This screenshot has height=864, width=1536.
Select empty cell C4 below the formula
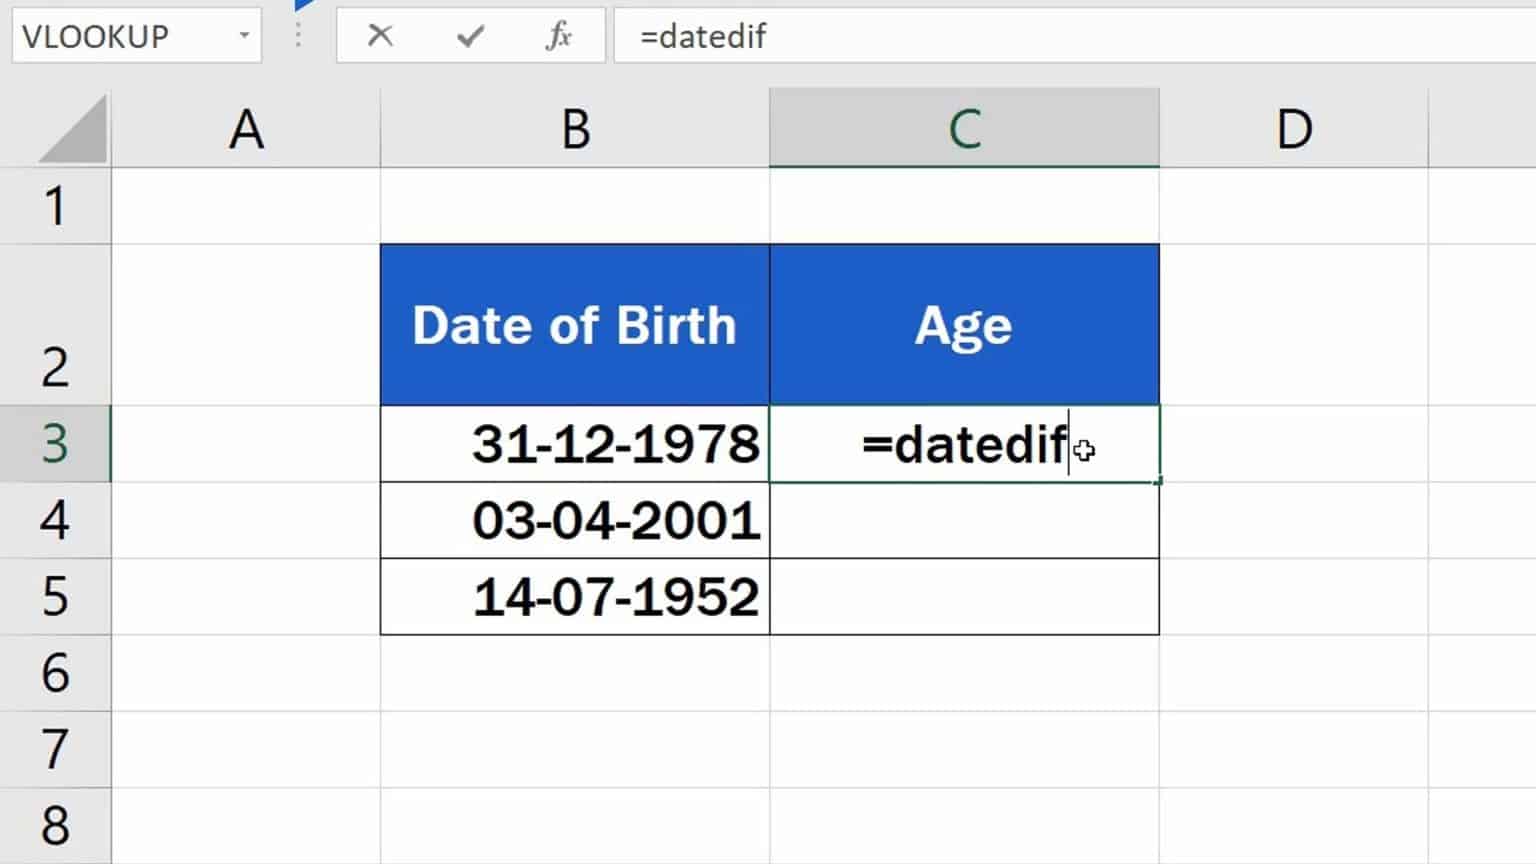[963, 520]
